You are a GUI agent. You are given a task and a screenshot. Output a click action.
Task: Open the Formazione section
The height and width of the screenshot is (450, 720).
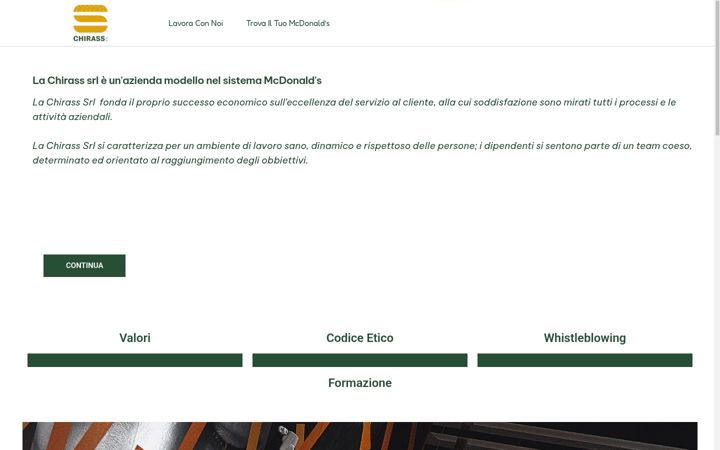pyautogui.click(x=360, y=383)
